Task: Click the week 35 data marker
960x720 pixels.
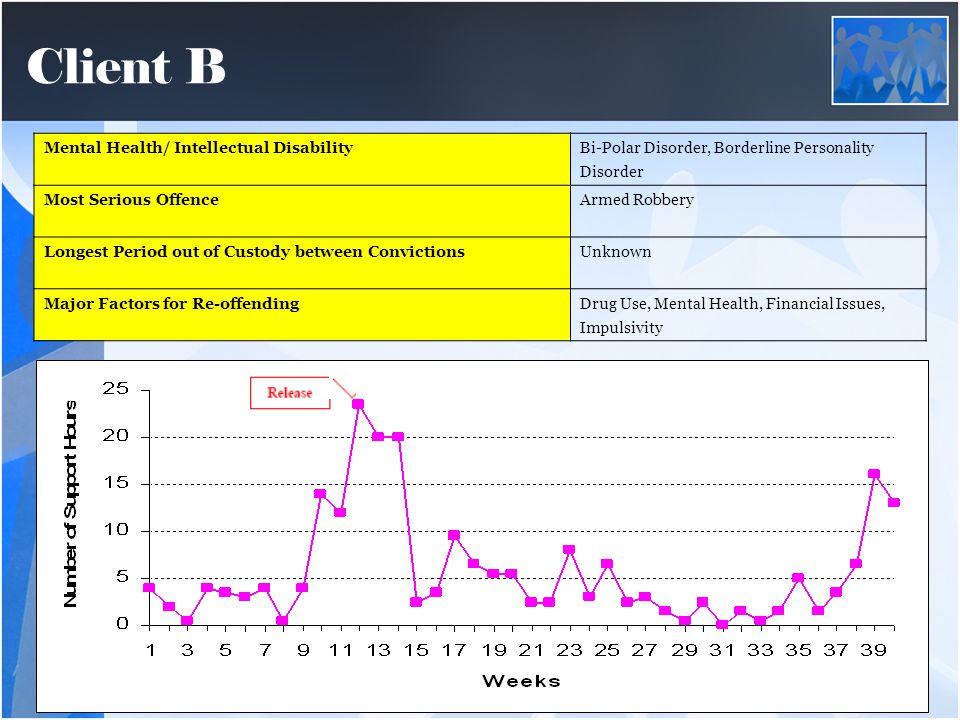Action: [798, 578]
